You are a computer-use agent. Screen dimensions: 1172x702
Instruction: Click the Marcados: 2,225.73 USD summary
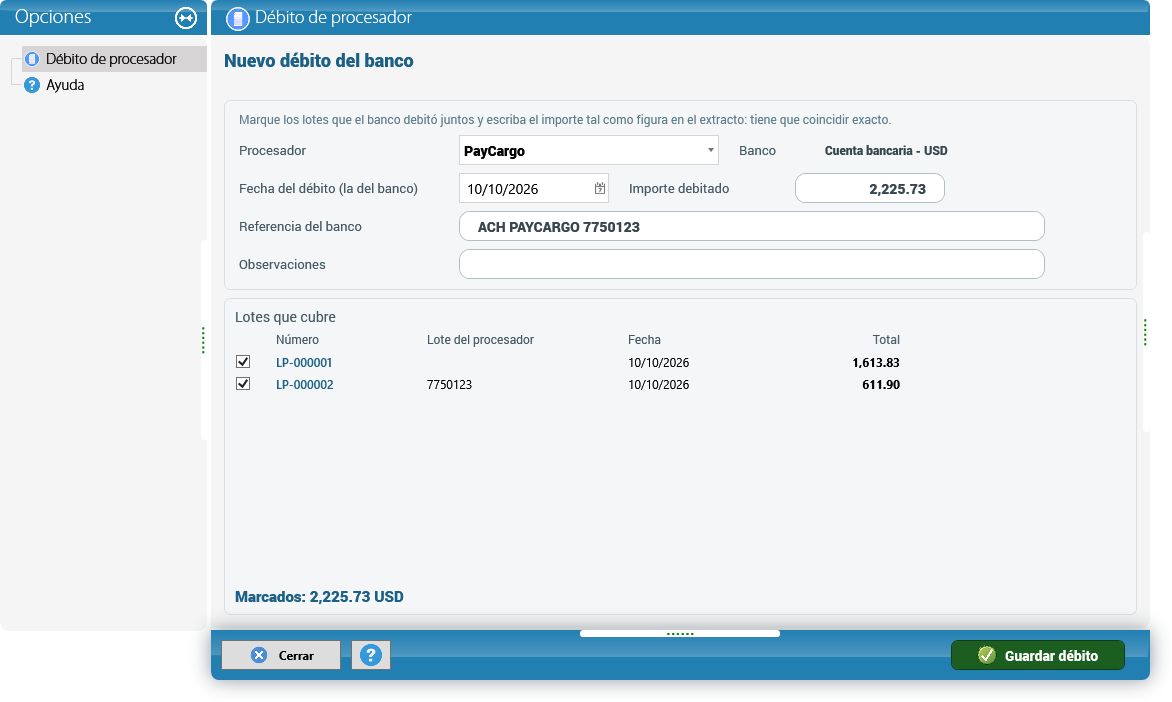[319, 597]
